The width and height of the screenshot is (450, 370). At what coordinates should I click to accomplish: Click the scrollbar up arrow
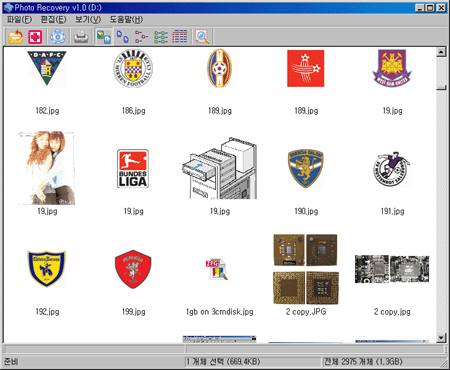pyautogui.click(x=441, y=52)
